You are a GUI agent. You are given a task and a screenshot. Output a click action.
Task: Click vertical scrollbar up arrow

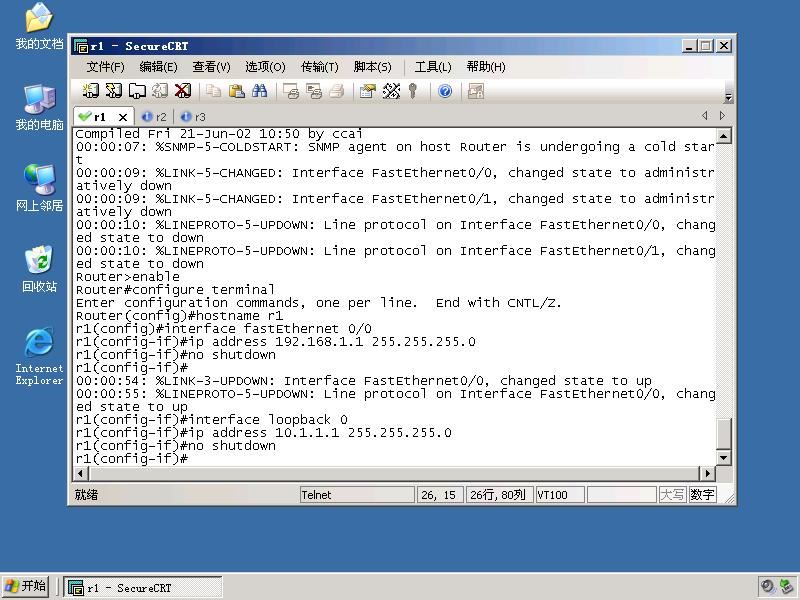[723, 136]
